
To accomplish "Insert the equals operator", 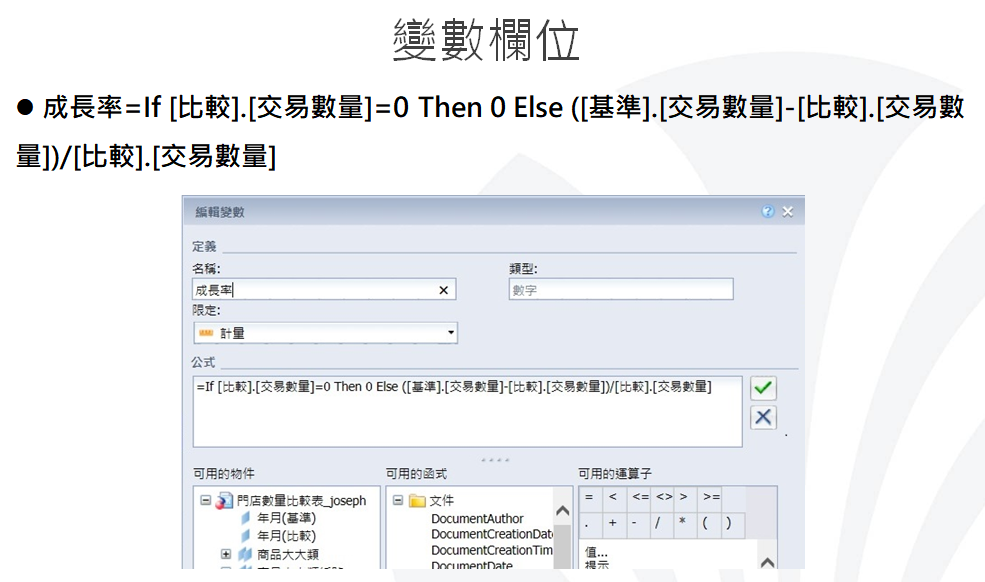I will (588, 497).
